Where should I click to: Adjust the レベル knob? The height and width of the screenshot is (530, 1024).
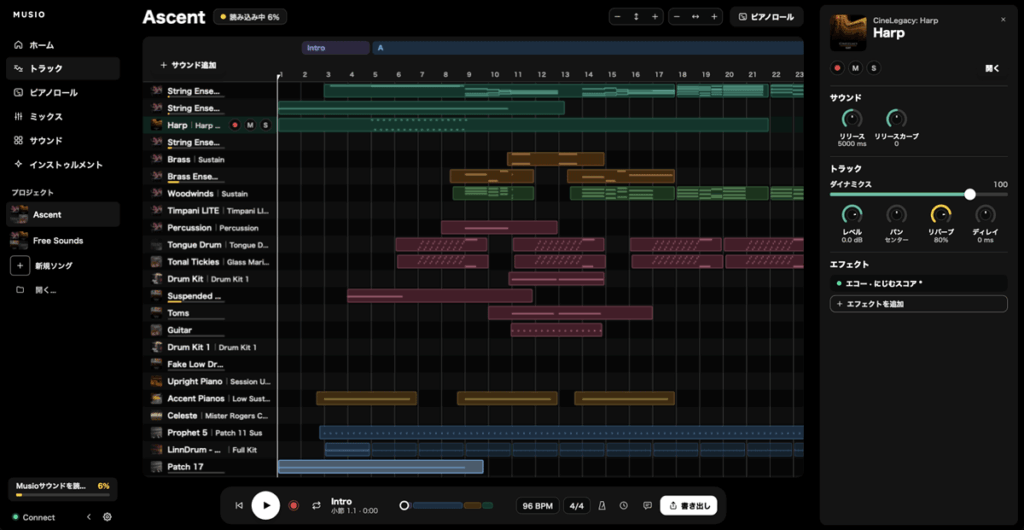point(852,214)
